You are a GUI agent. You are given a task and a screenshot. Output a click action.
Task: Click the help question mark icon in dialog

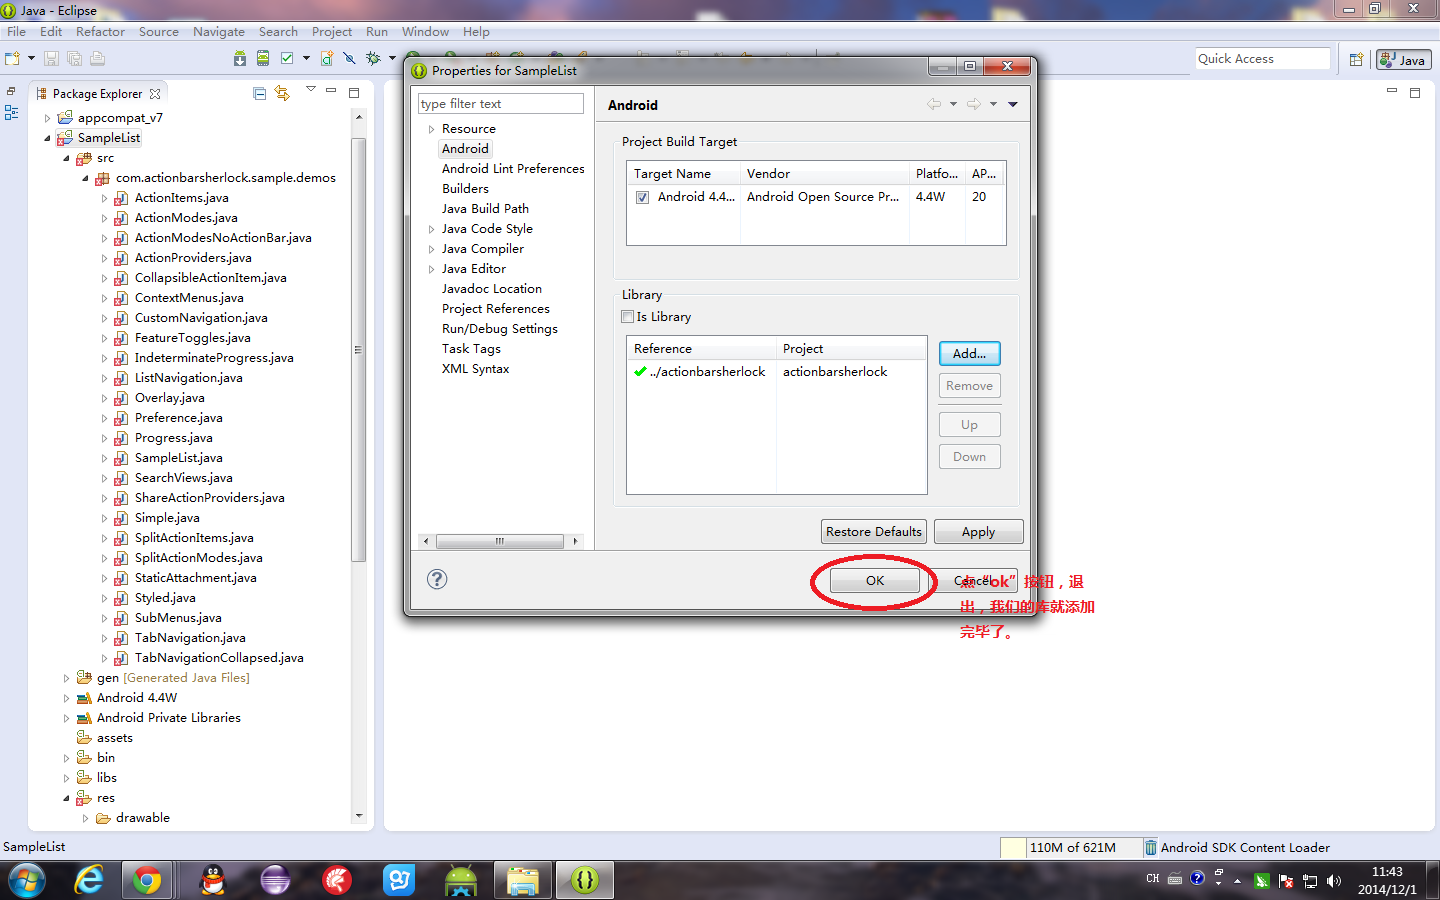tap(437, 579)
